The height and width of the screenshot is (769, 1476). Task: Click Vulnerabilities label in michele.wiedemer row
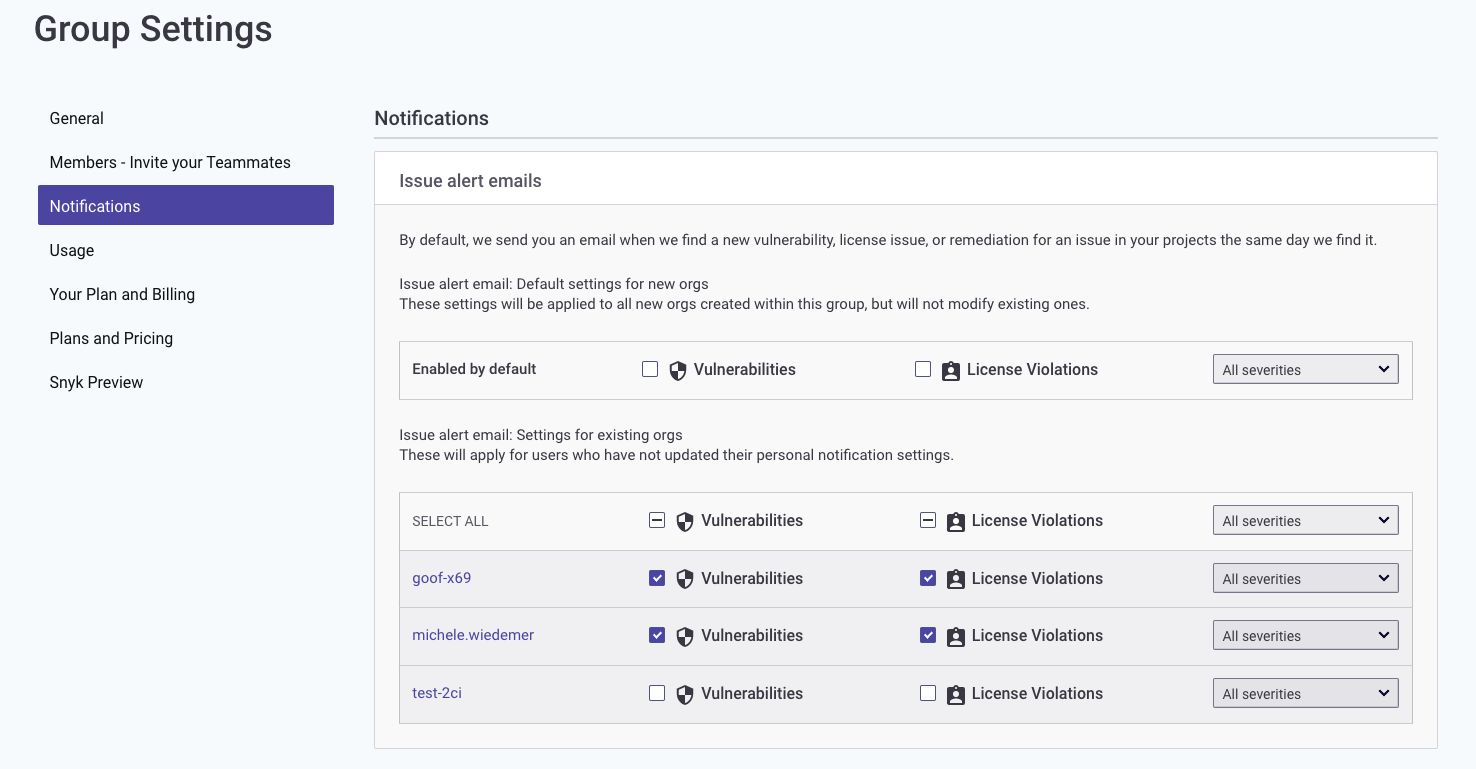pyautogui.click(x=752, y=635)
